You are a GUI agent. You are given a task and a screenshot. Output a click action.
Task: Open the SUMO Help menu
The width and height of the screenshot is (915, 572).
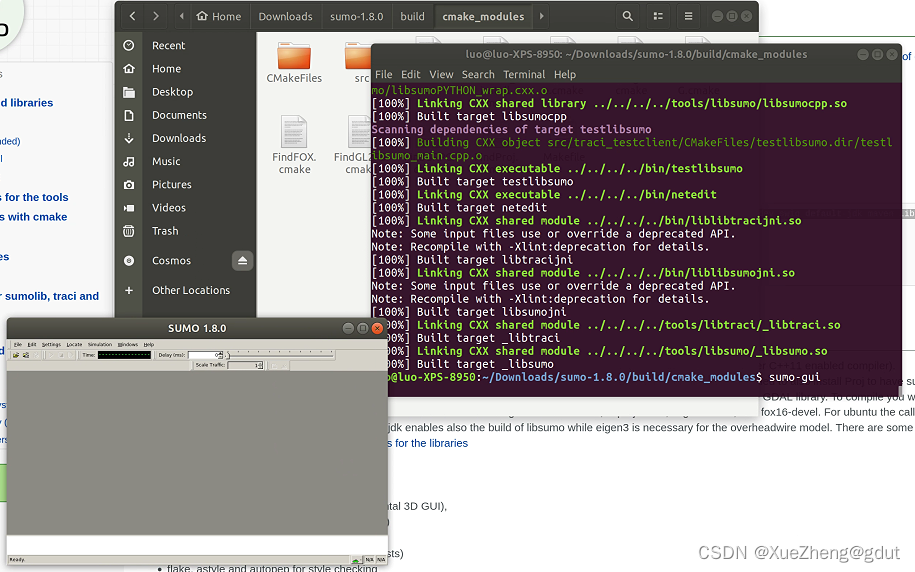(148, 344)
